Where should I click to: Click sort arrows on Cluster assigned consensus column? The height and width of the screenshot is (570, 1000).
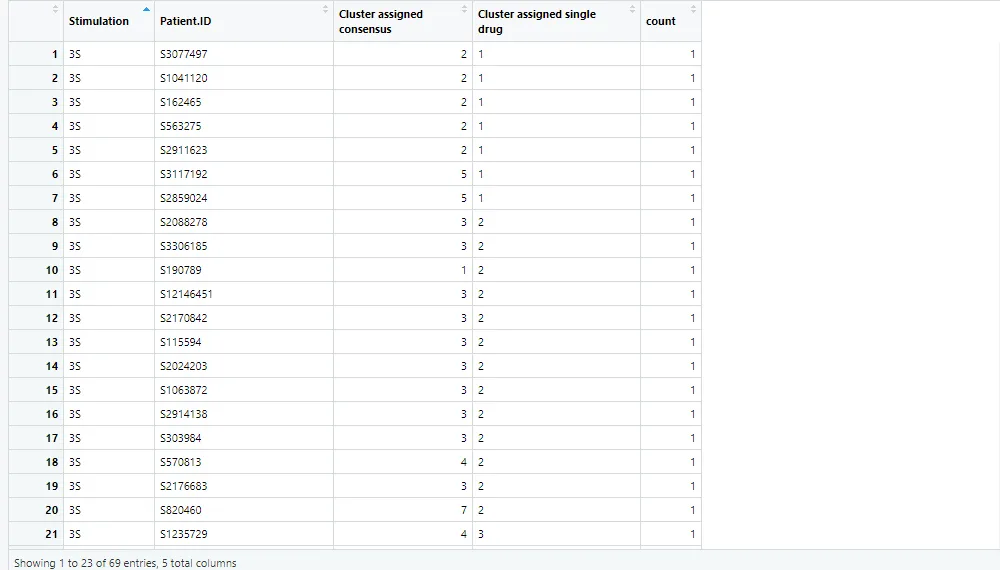(465, 10)
